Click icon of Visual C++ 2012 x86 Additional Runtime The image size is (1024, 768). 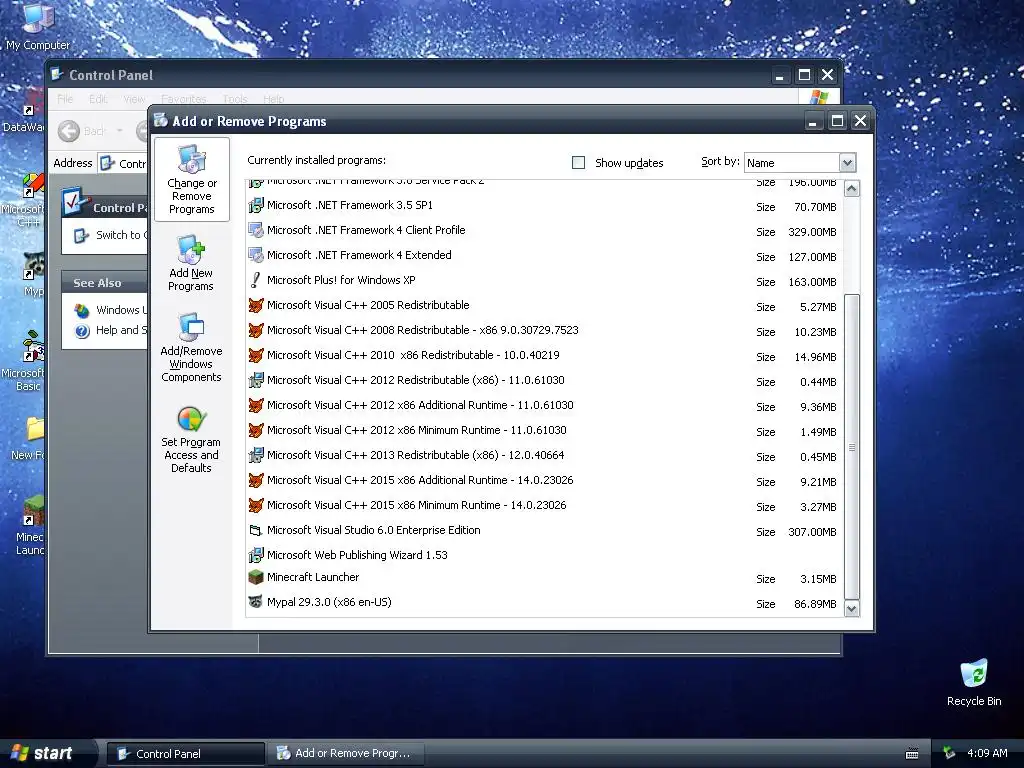pos(255,406)
